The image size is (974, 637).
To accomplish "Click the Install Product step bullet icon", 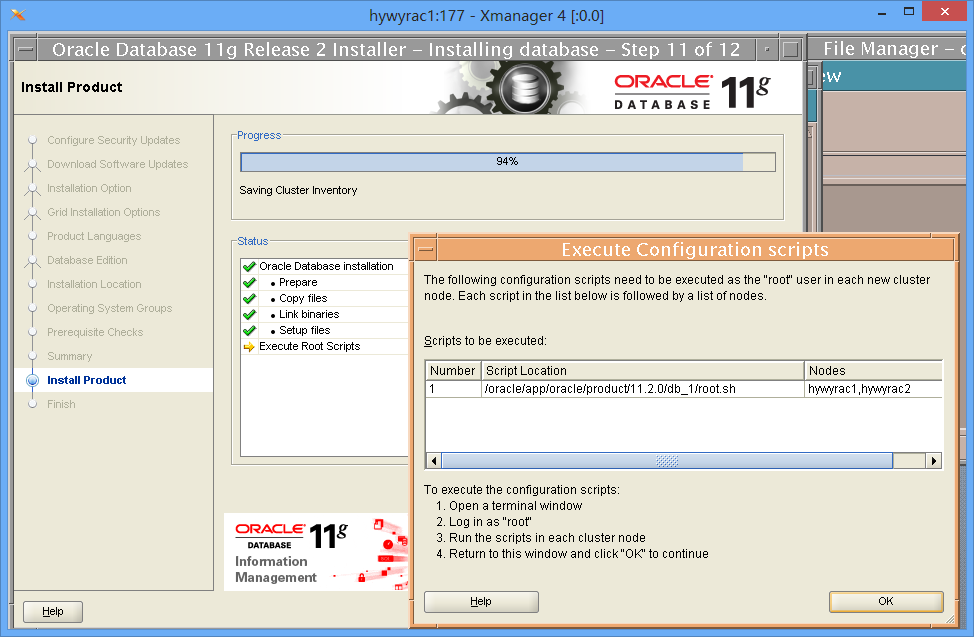I will [x=32, y=380].
